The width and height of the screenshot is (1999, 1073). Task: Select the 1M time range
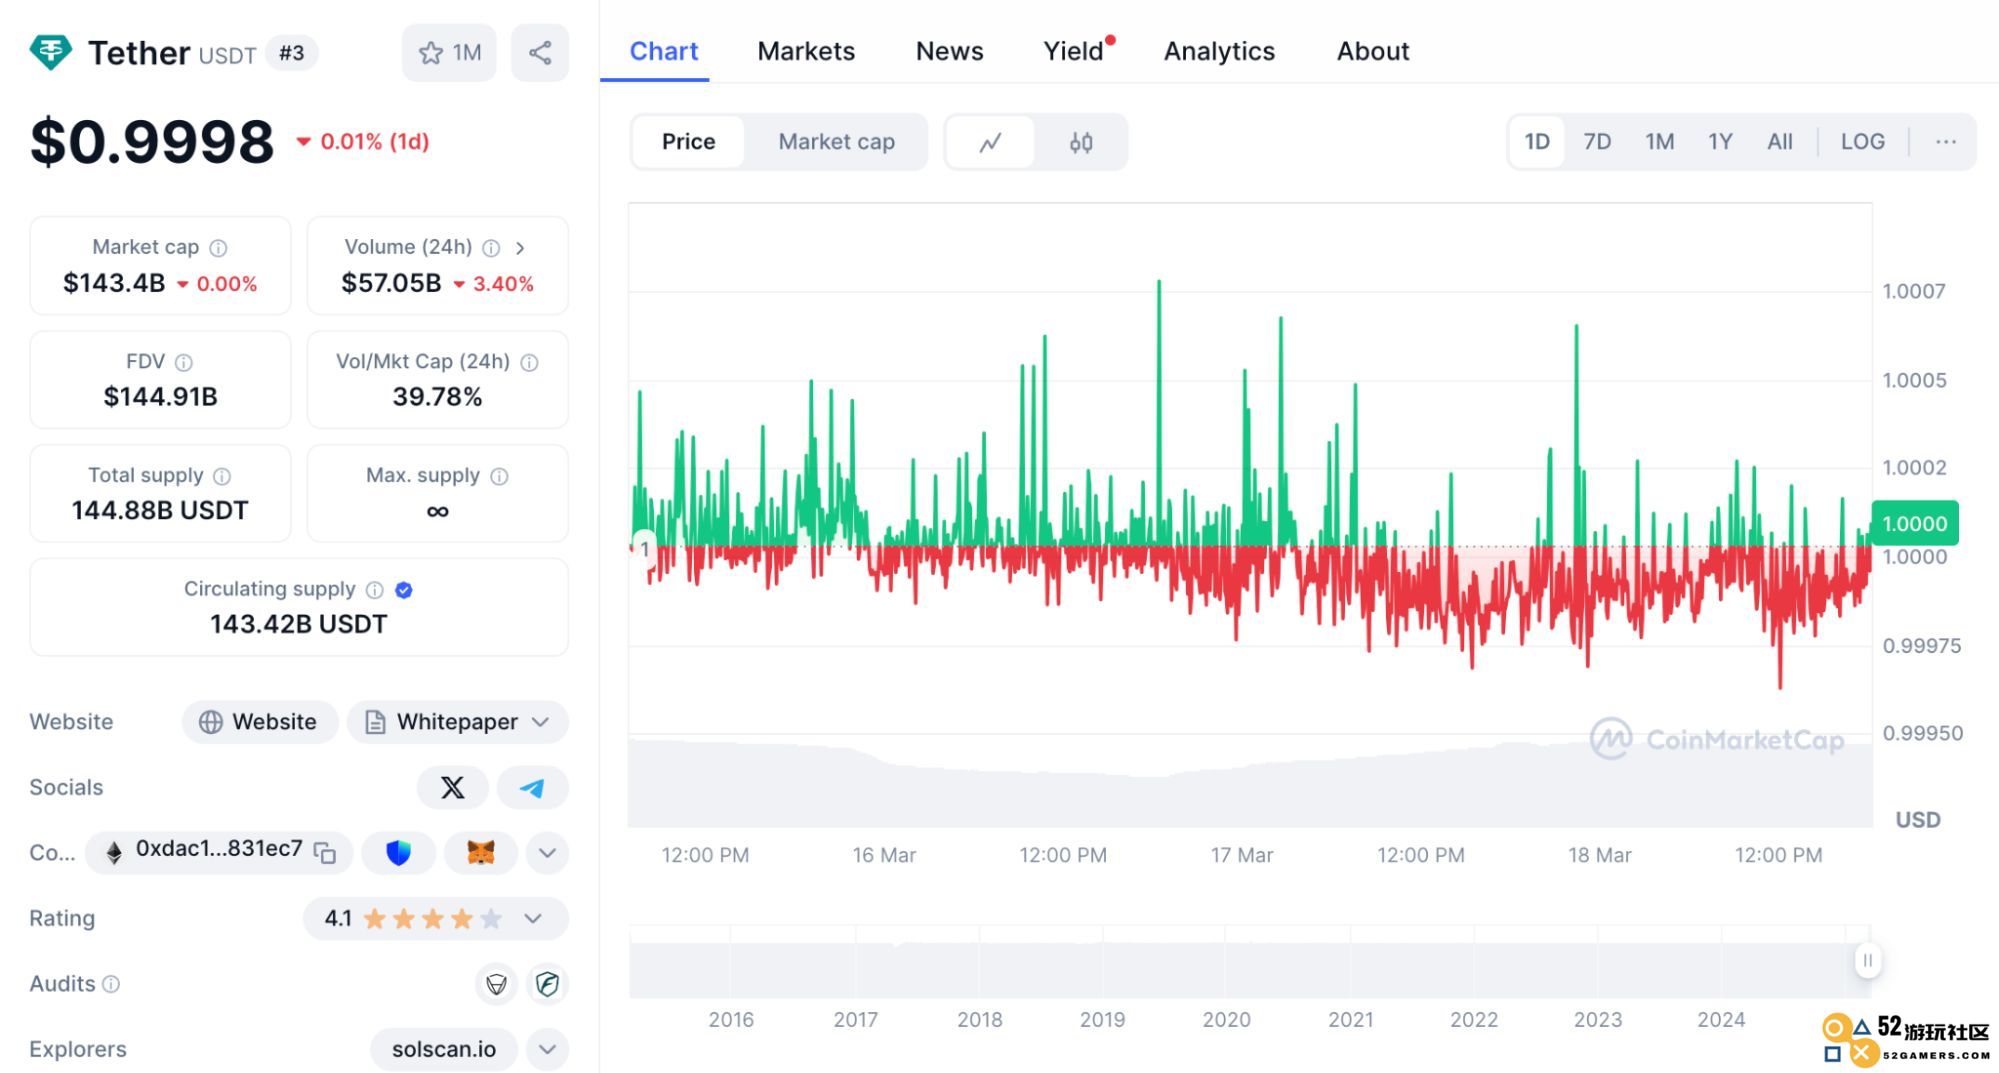pos(1660,142)
